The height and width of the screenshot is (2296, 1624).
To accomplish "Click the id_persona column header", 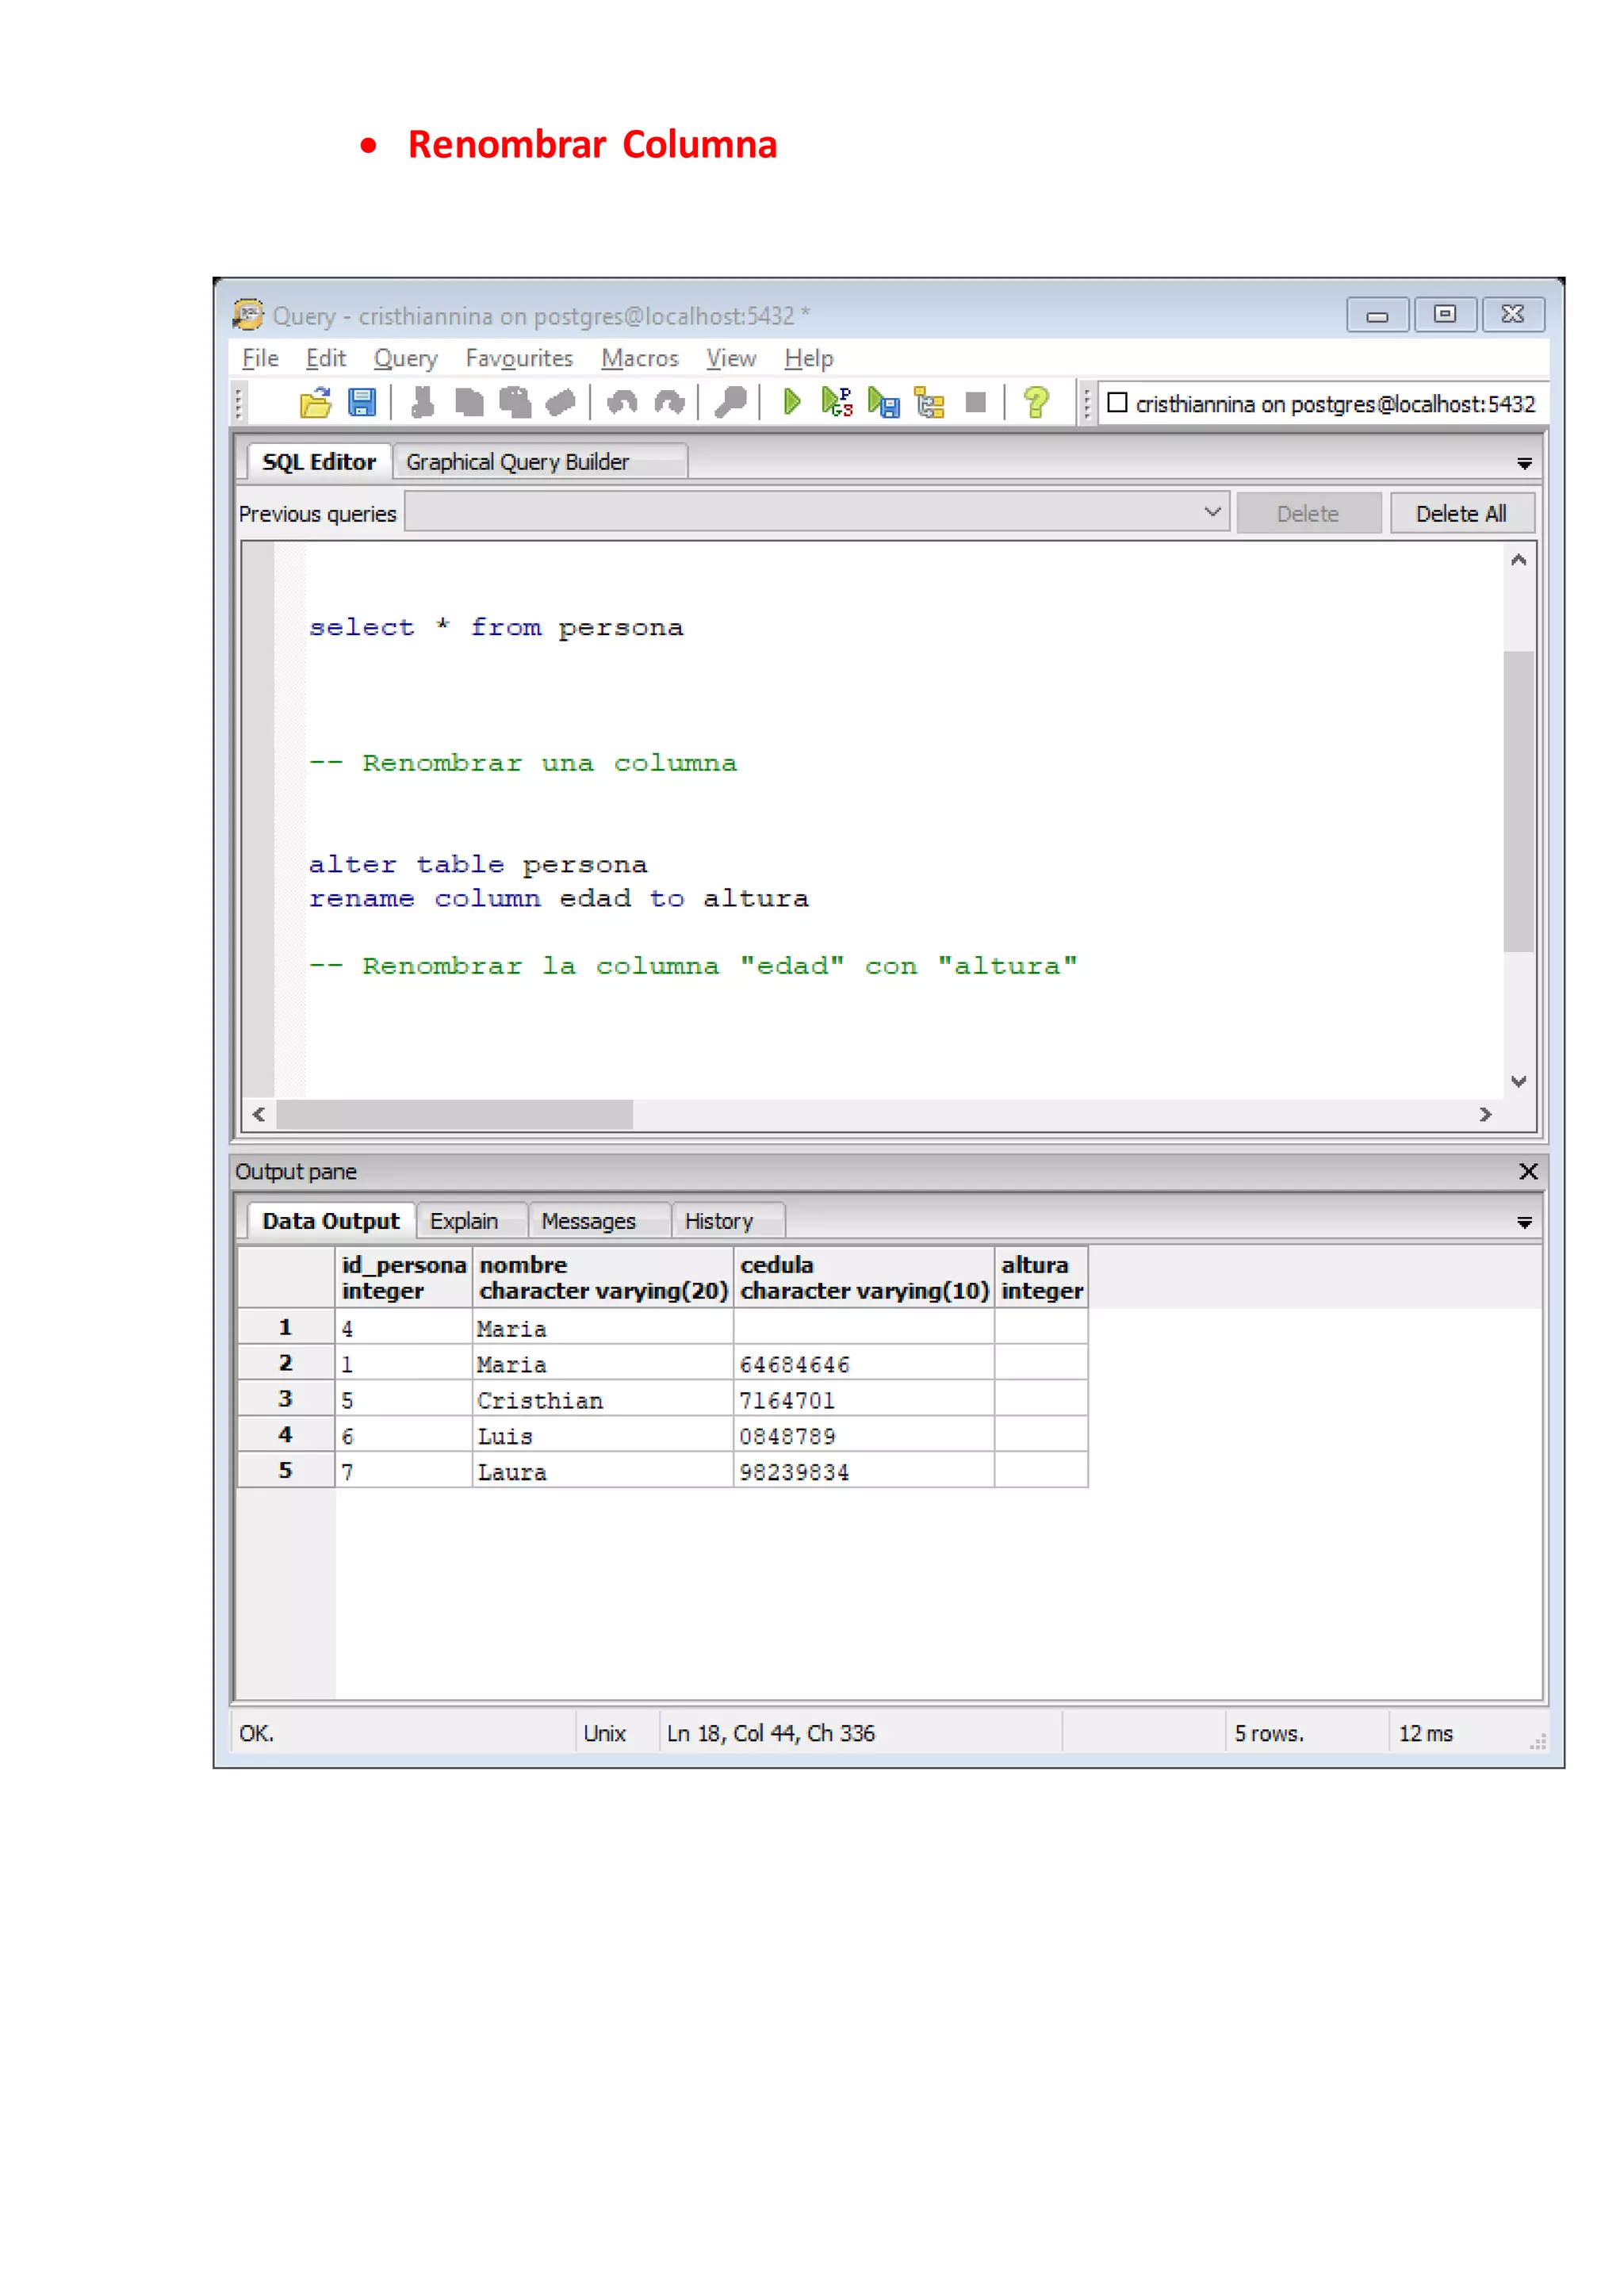I will (404, 1277).
